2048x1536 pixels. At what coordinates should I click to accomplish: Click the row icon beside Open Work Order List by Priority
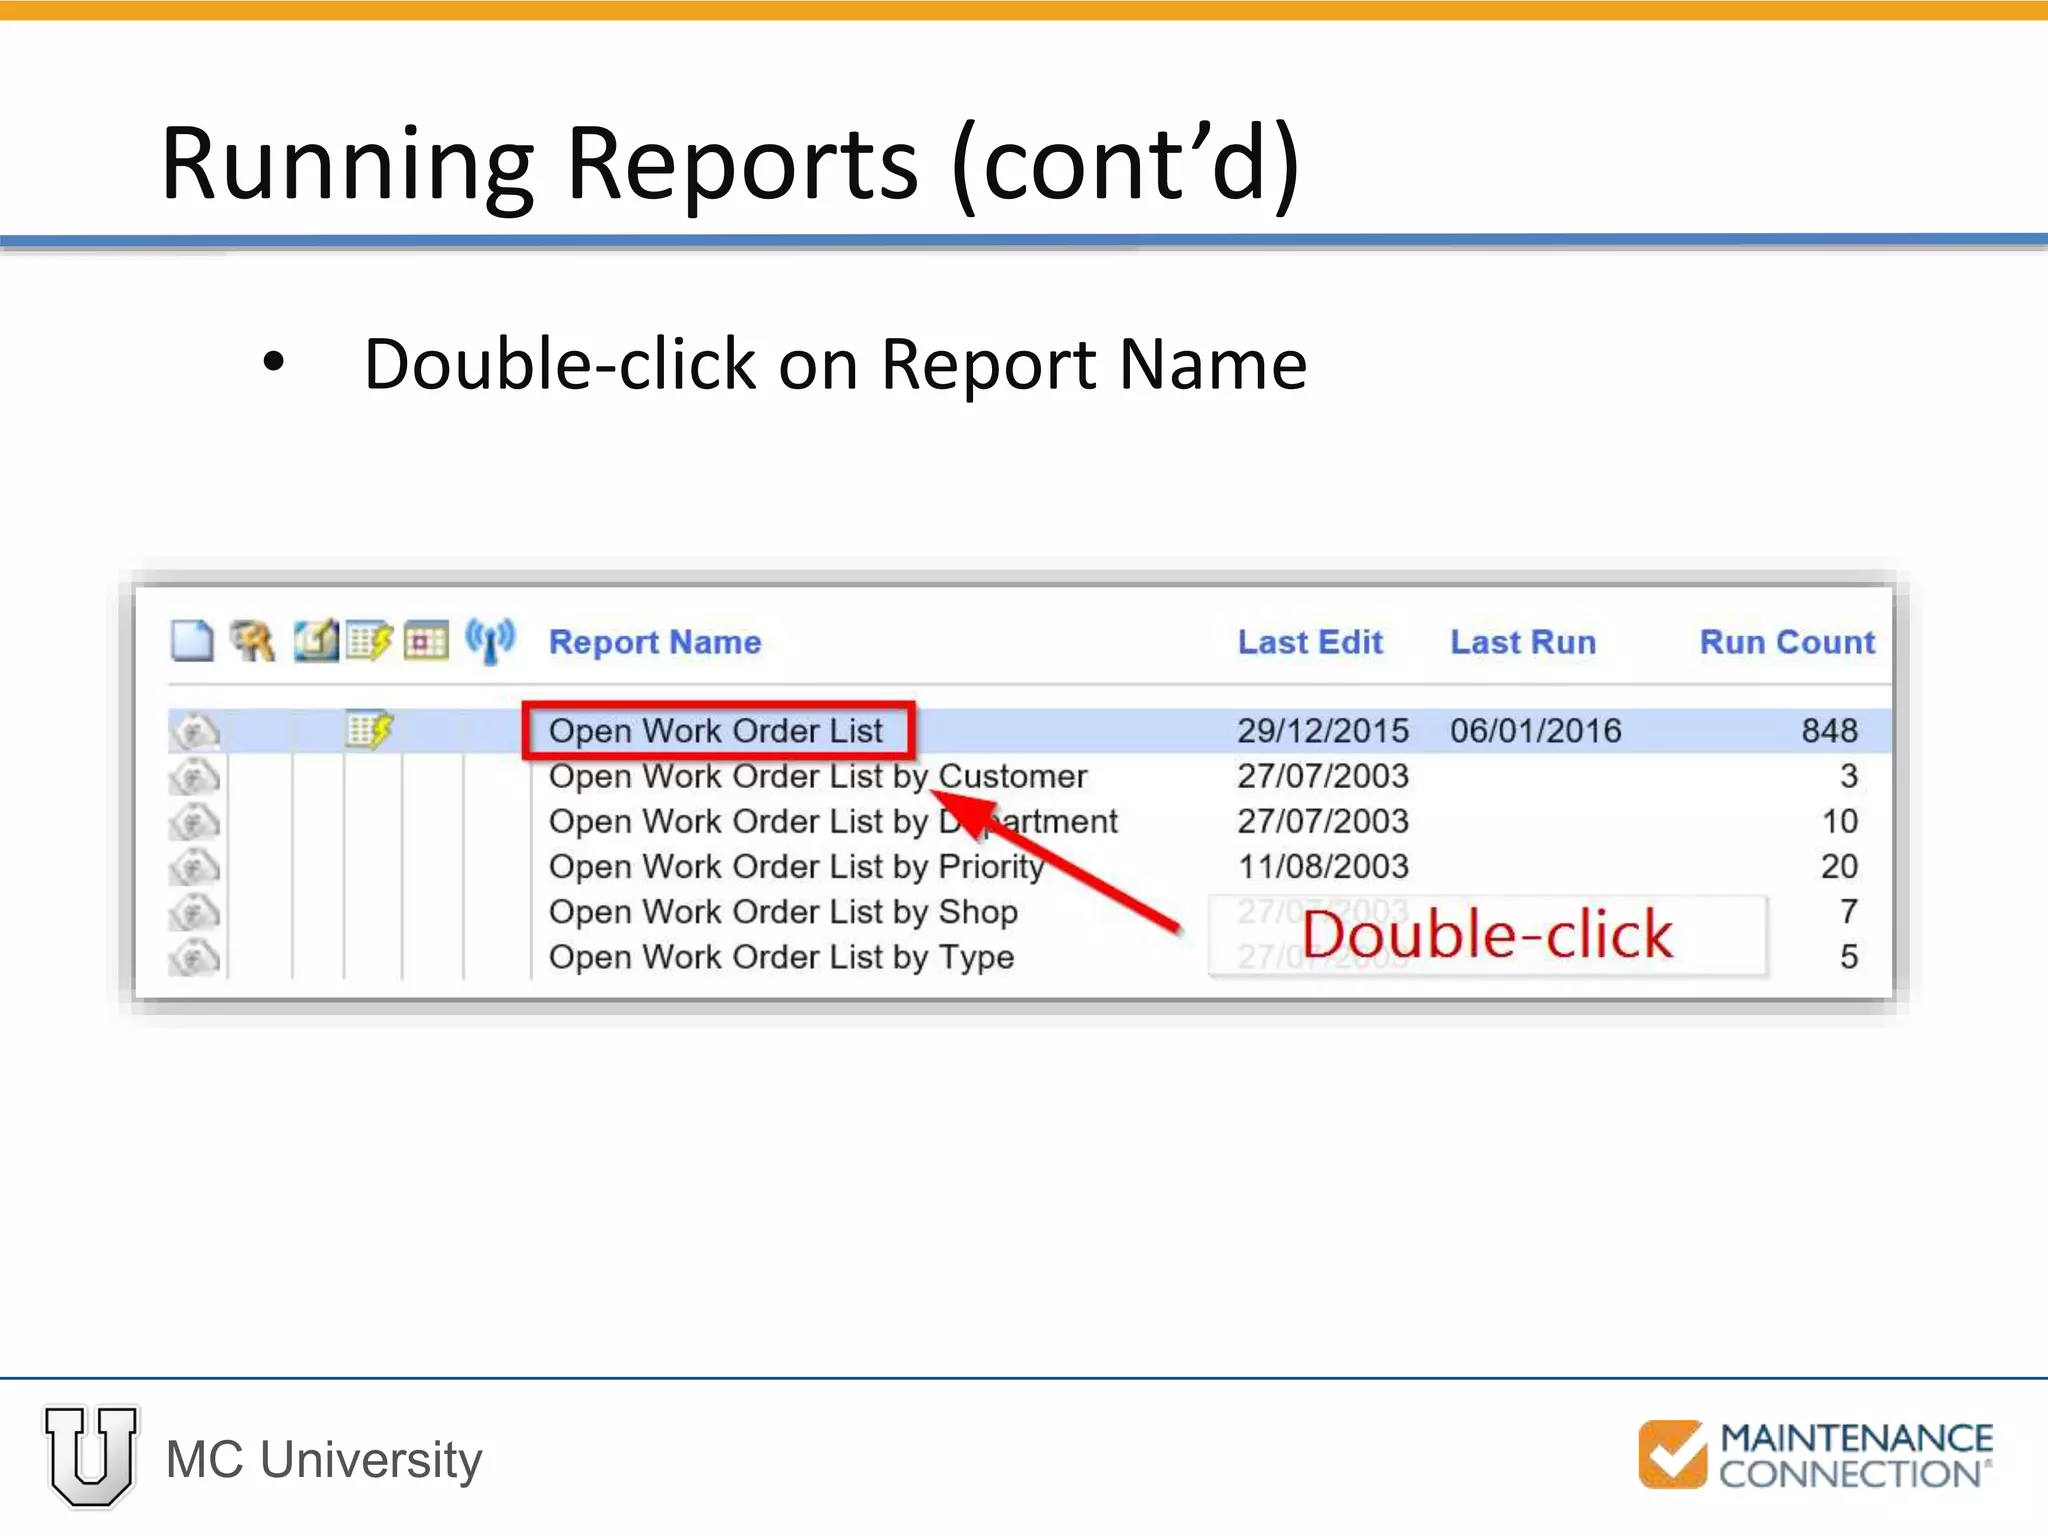pyautogui.click(x=194, y=867)
